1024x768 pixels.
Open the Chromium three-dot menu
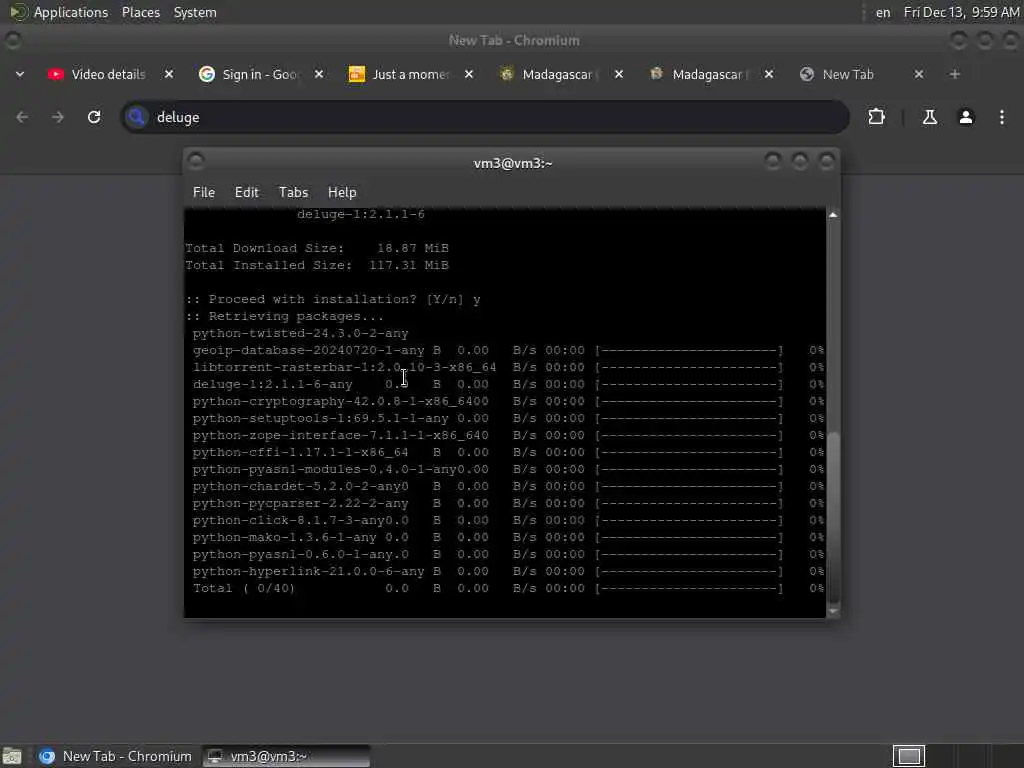coord(1002,117)
